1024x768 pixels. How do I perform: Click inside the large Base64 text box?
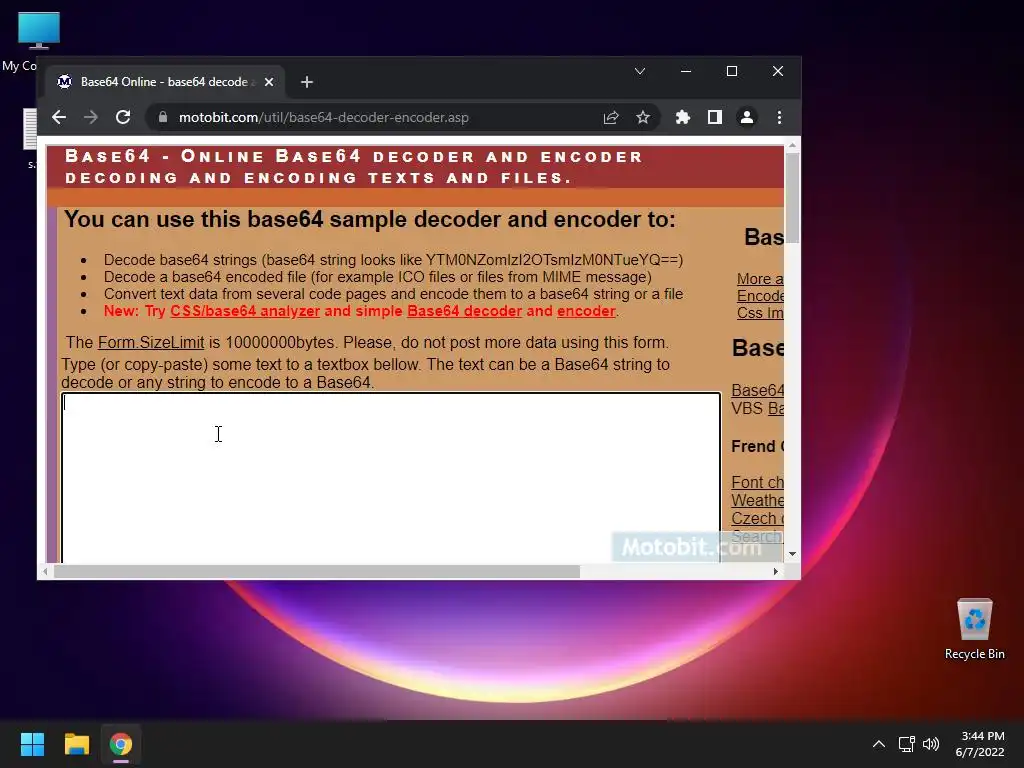click(x=391, y=477)
